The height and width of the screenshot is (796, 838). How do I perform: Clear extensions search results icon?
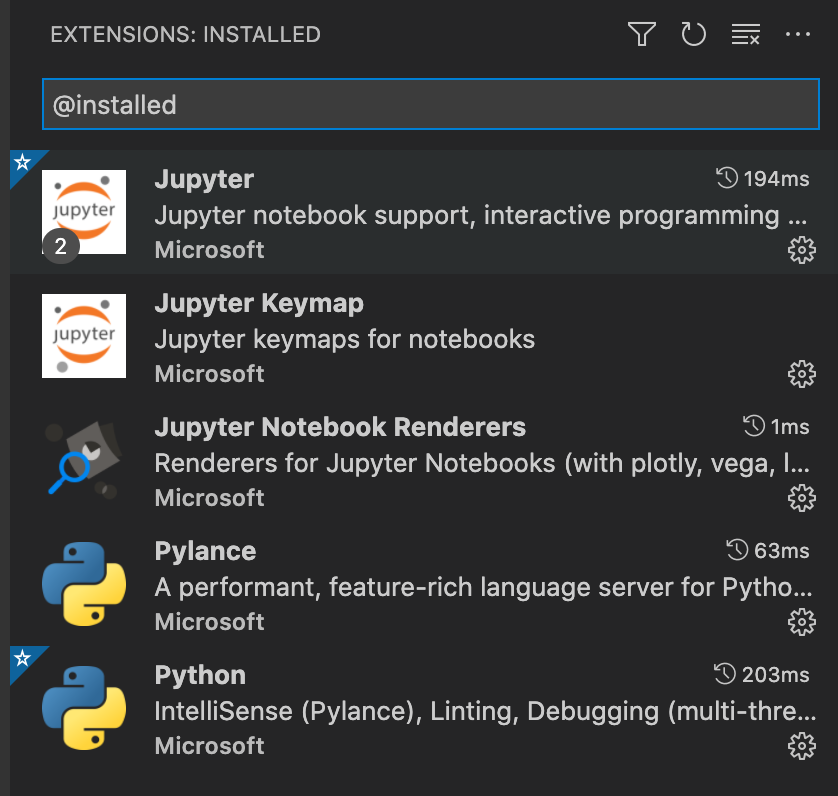point(746,35)
